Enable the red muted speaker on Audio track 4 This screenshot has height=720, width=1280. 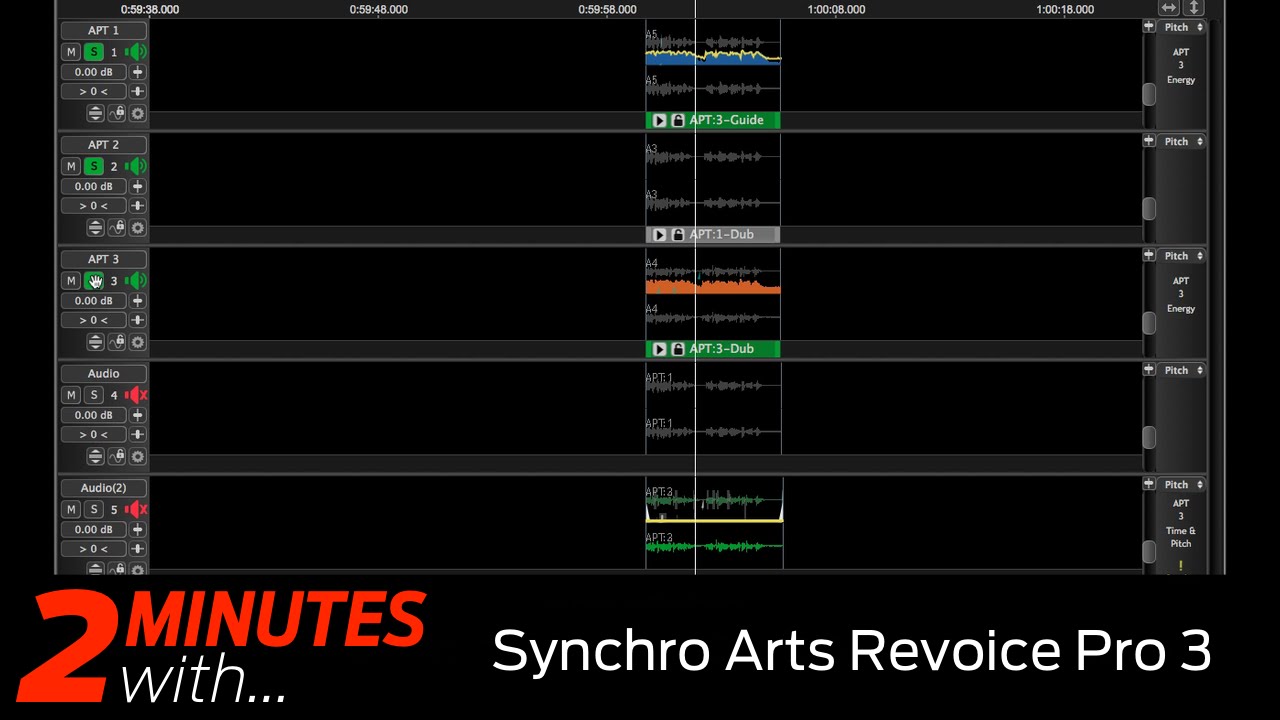coord(136,395)
